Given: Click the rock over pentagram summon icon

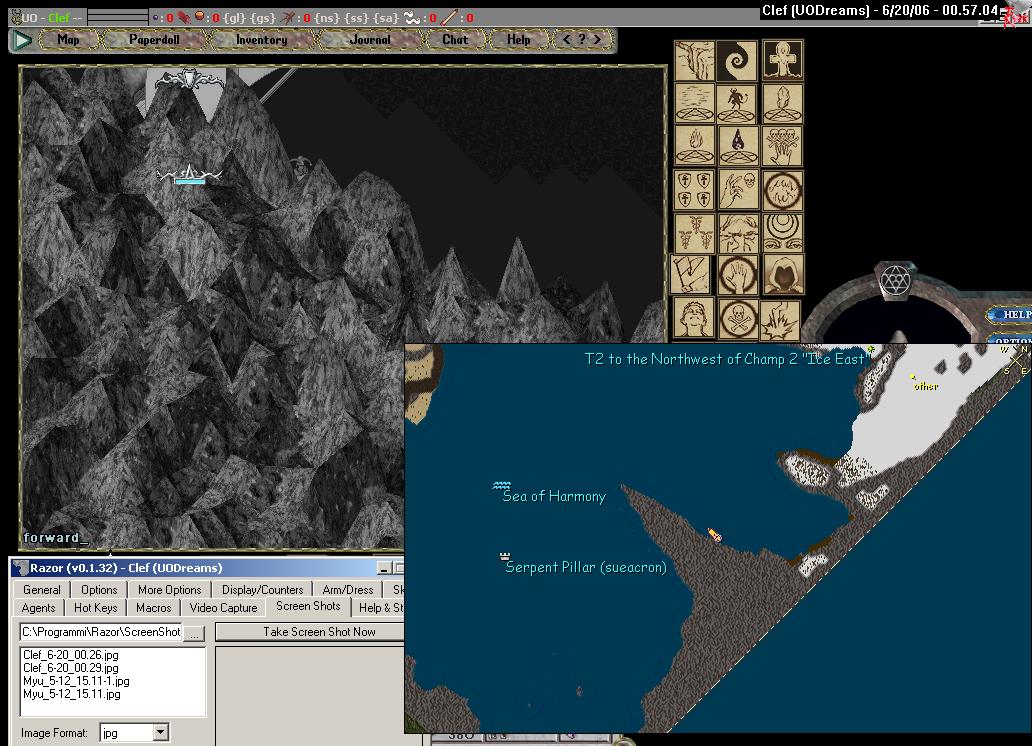Looking at the screenshot, I should click(783, 103).
